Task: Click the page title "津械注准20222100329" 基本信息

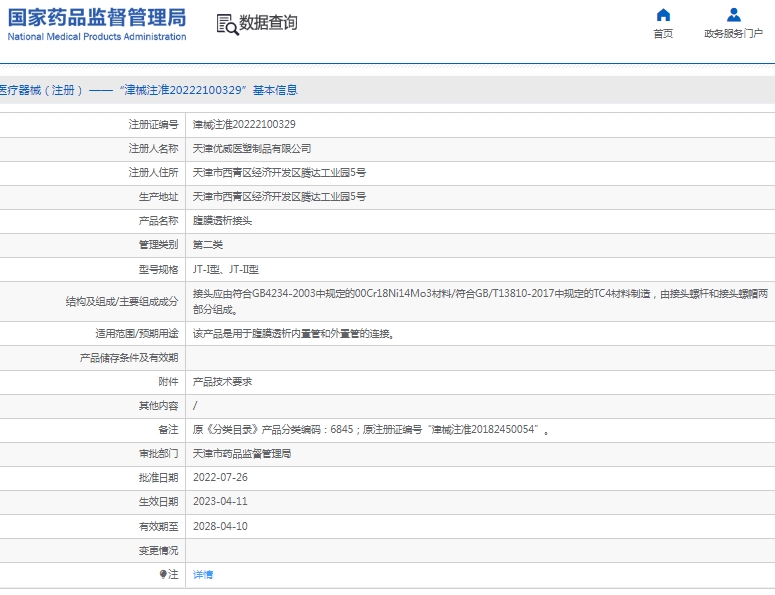Action: pyautogui.click(x=148, y=90)
